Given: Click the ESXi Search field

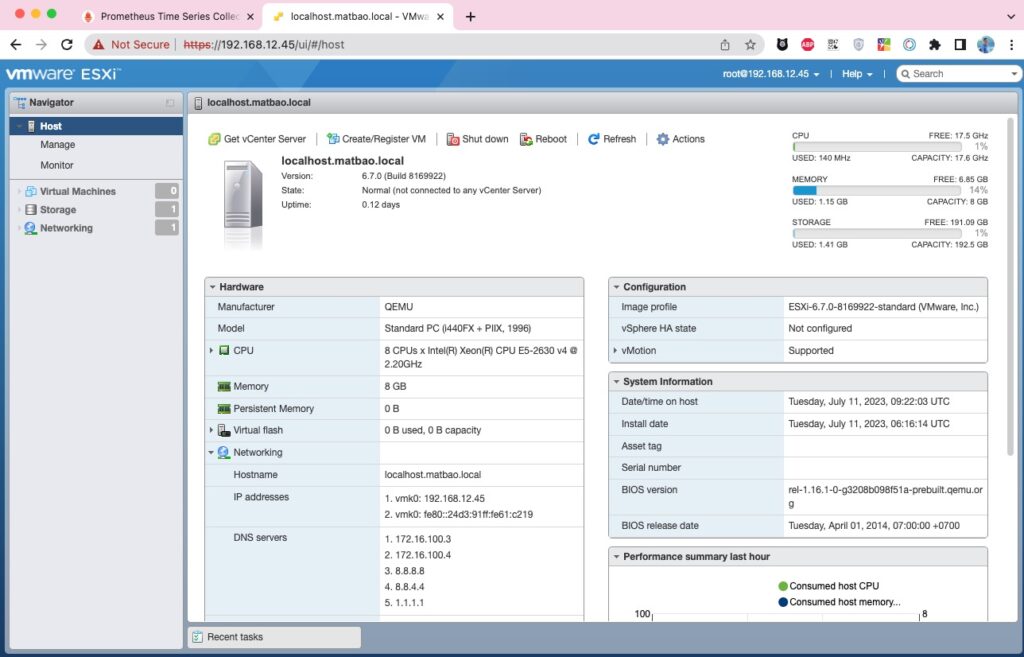Looking at the screenshot, I should pos(957,74).
